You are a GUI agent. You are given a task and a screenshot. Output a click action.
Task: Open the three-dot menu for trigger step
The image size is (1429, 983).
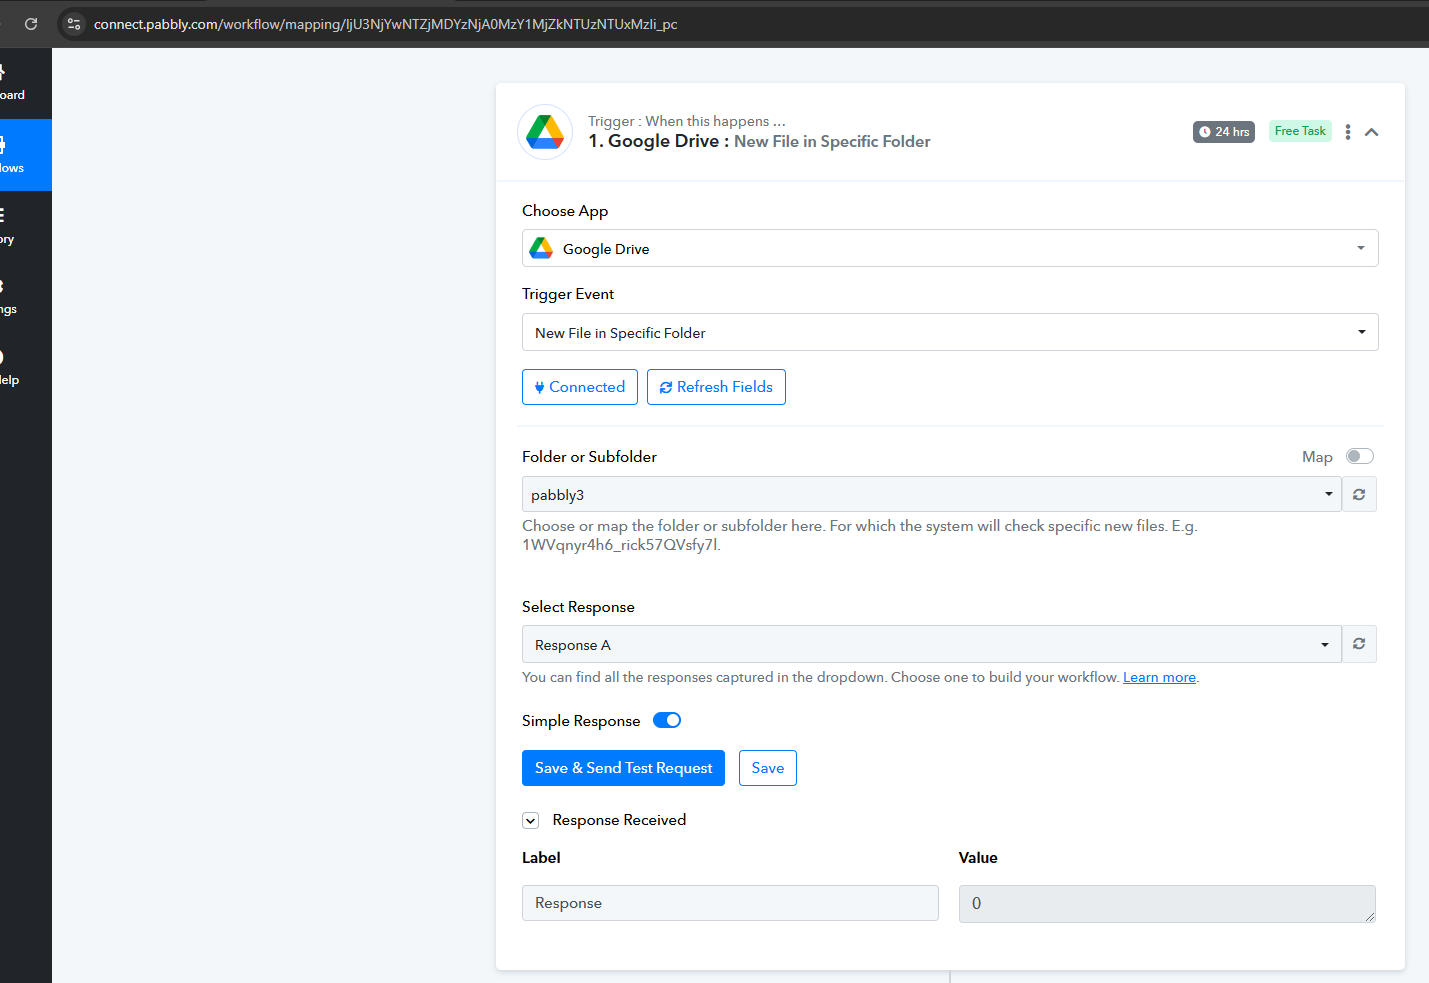(1348, 132)
